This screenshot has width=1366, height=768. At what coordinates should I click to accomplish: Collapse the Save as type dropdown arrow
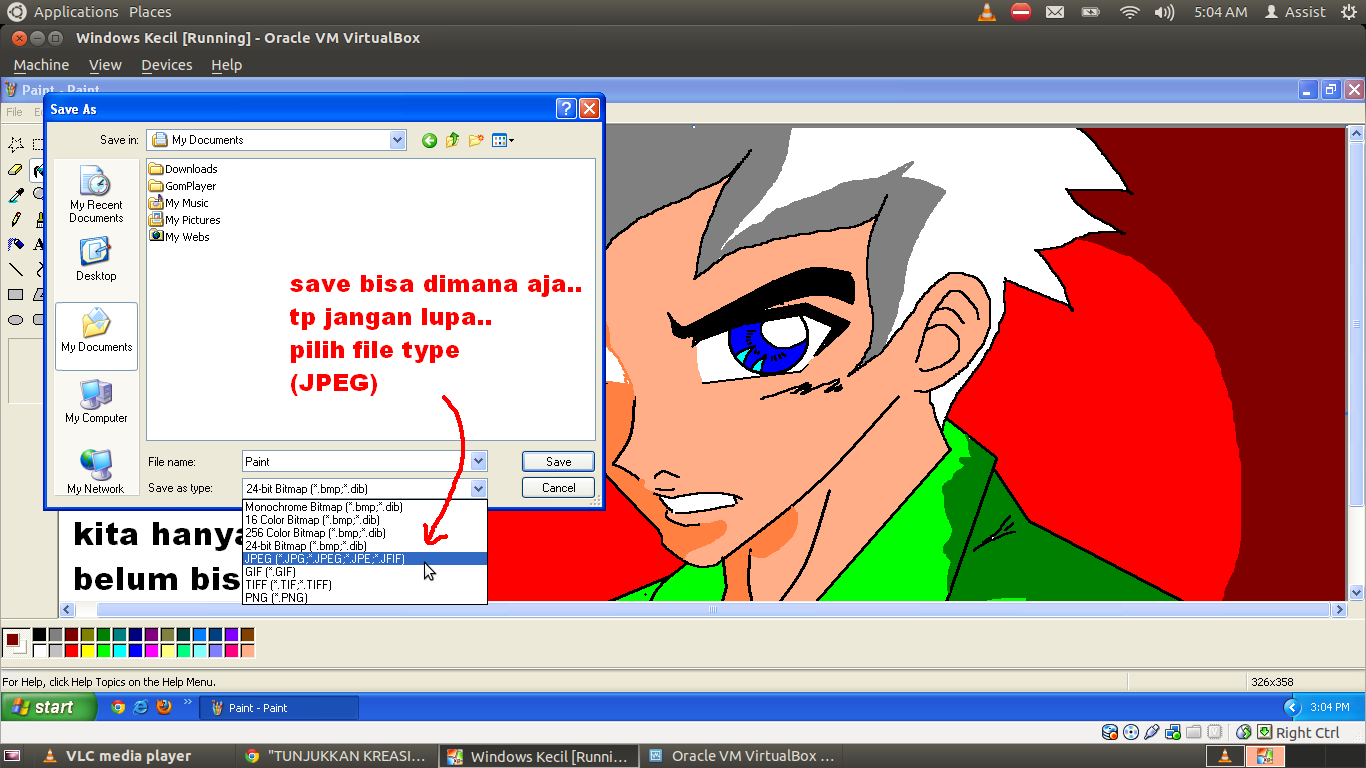478,488
